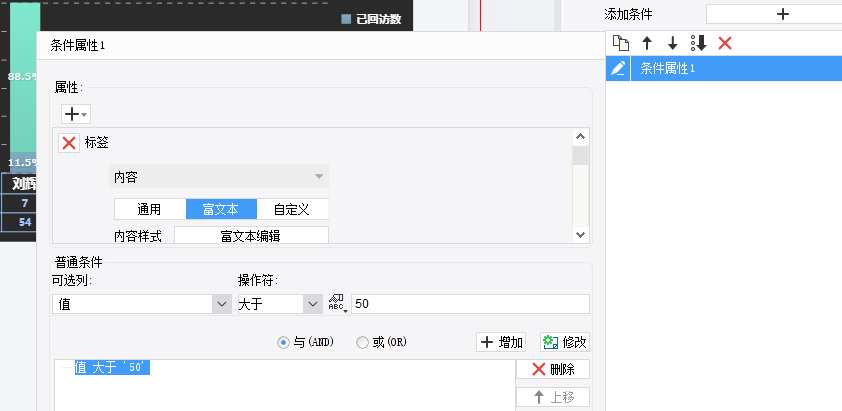Click the property list scrollbar thumb
The image size is (842, 411).
pyautogui.click(x=580, y=155)
